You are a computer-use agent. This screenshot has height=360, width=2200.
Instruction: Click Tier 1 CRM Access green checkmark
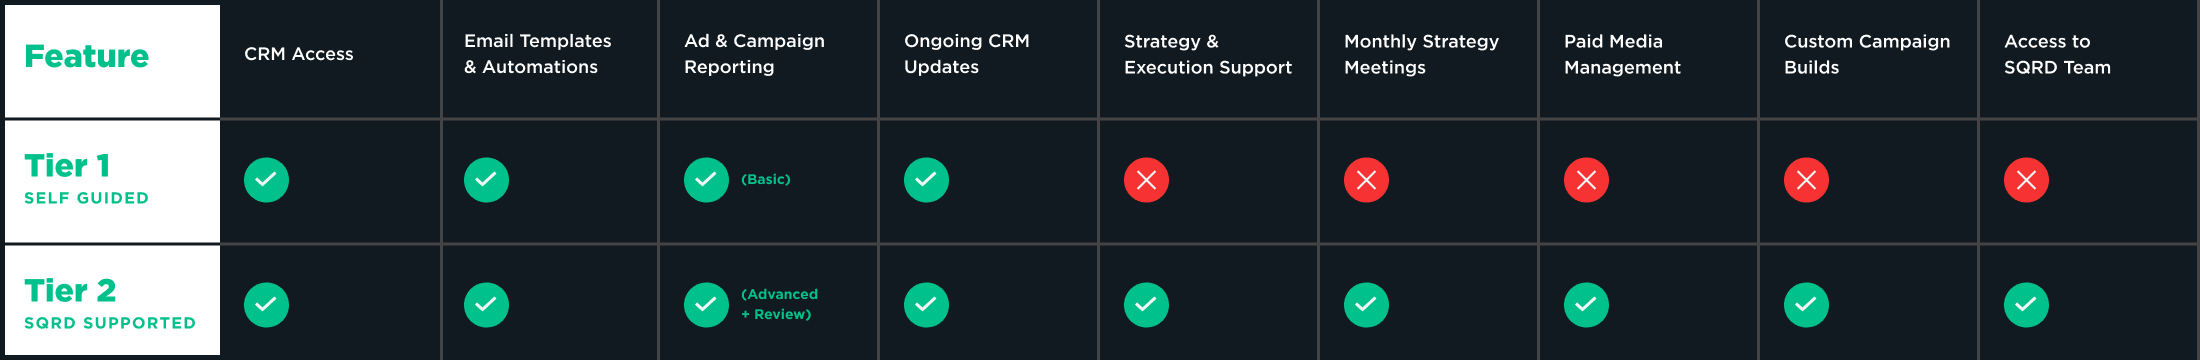click(266, 180)
